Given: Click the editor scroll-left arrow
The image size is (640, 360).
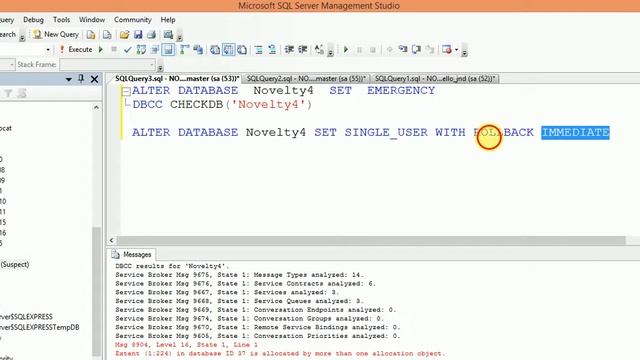Looking at the screenshot, I should pos(112,240).
